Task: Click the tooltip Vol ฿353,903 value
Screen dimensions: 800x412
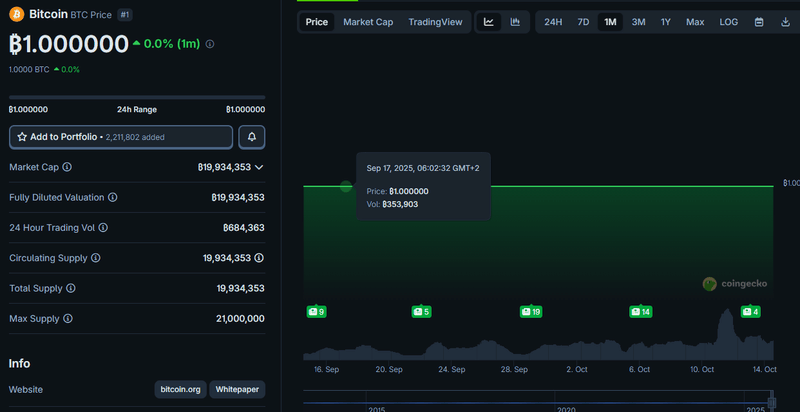Action: 400,204
